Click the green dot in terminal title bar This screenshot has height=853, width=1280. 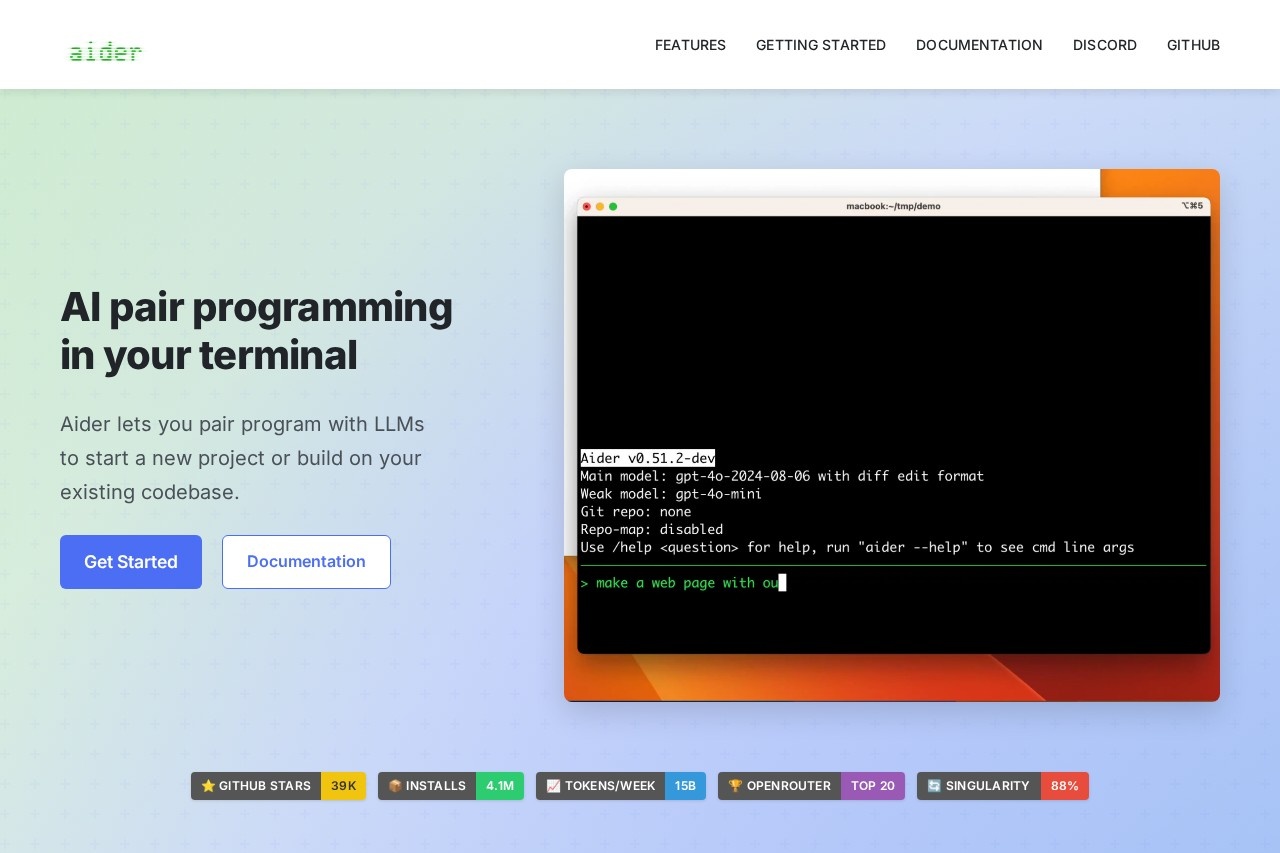[613, 206]
